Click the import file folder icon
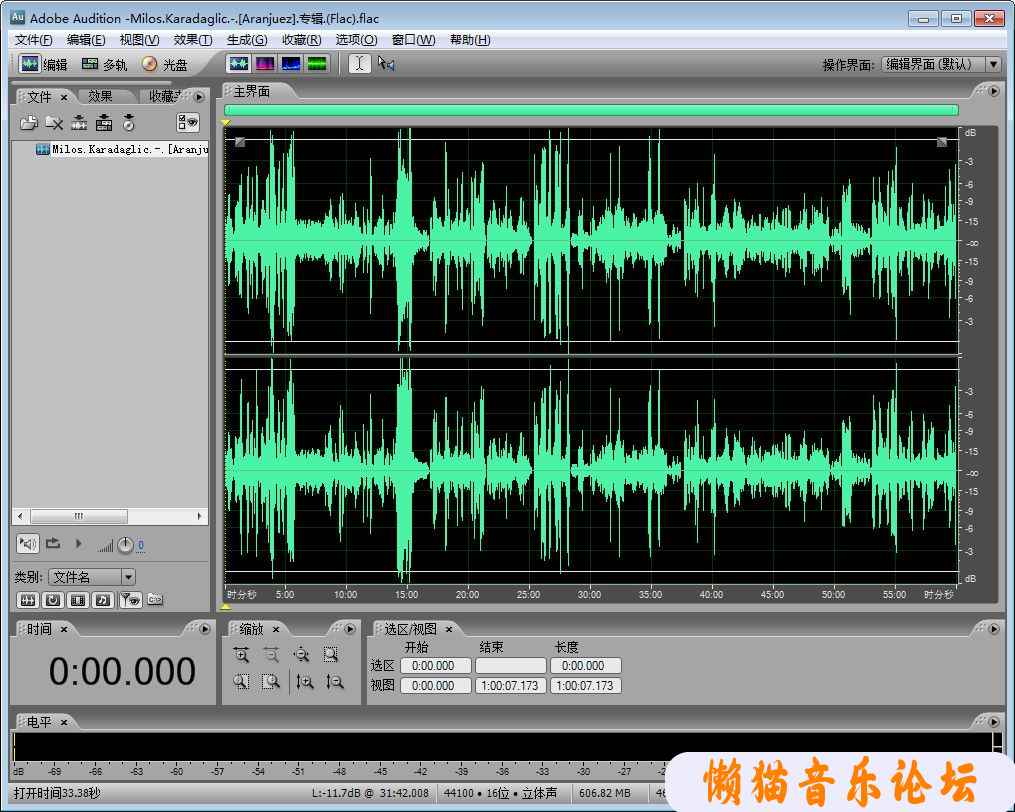Screen dimensions: 1015x812 click(x=29, y=122)
